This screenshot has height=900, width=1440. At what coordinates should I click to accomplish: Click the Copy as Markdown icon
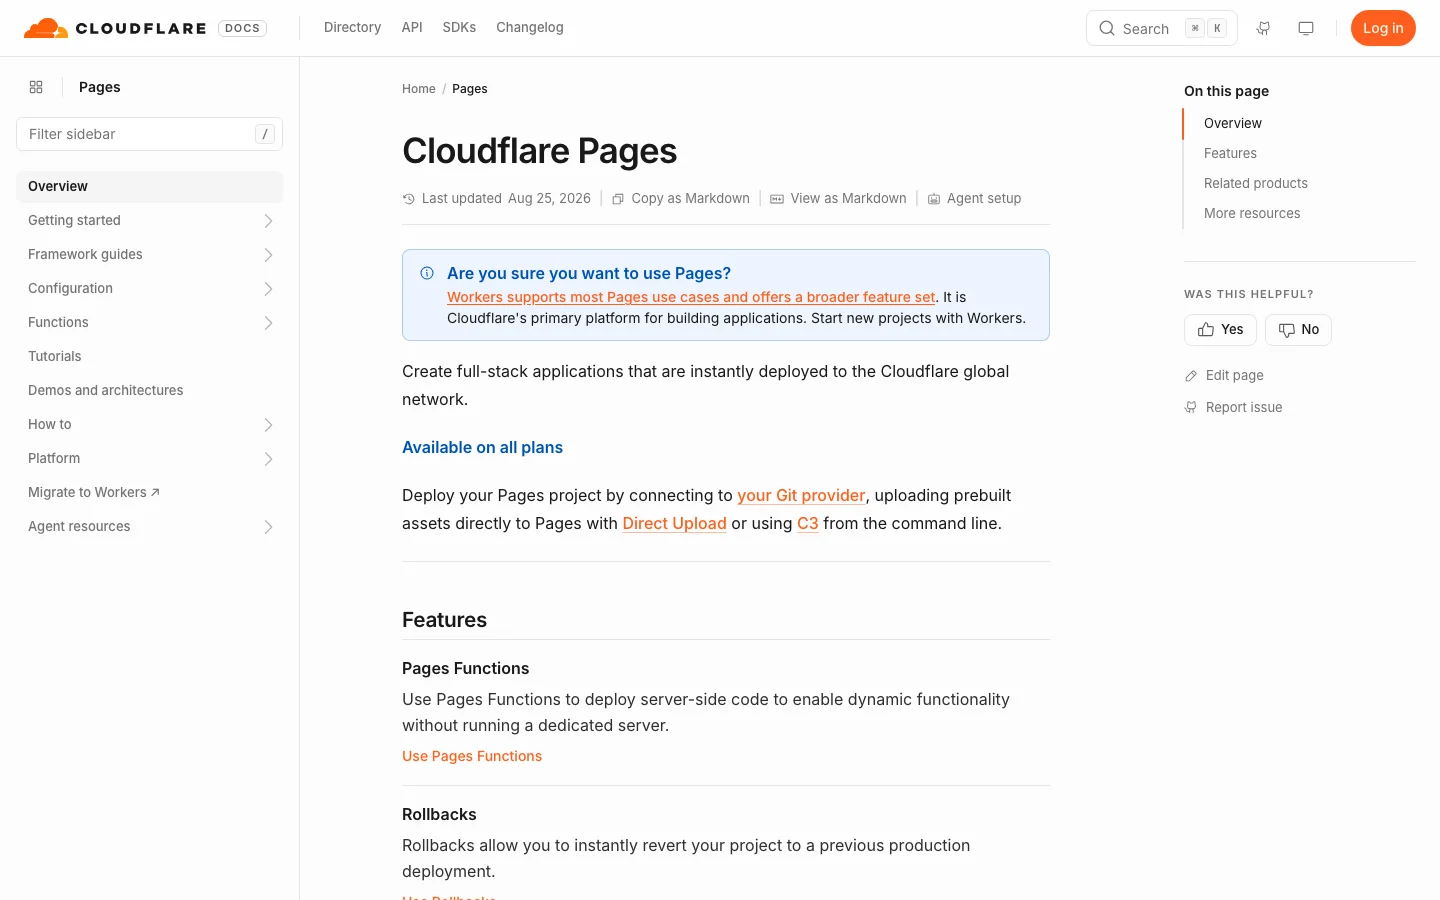(618, 199)
